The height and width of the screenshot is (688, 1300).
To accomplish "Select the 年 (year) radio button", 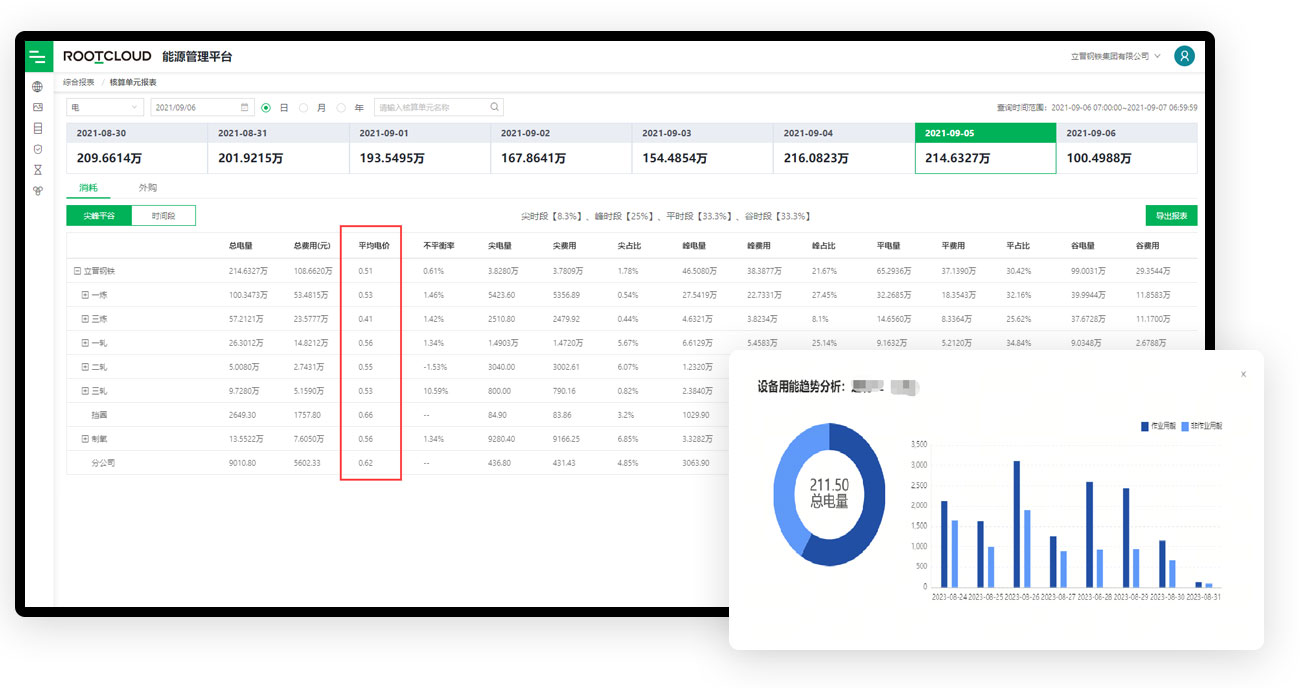I will (341, 107).
